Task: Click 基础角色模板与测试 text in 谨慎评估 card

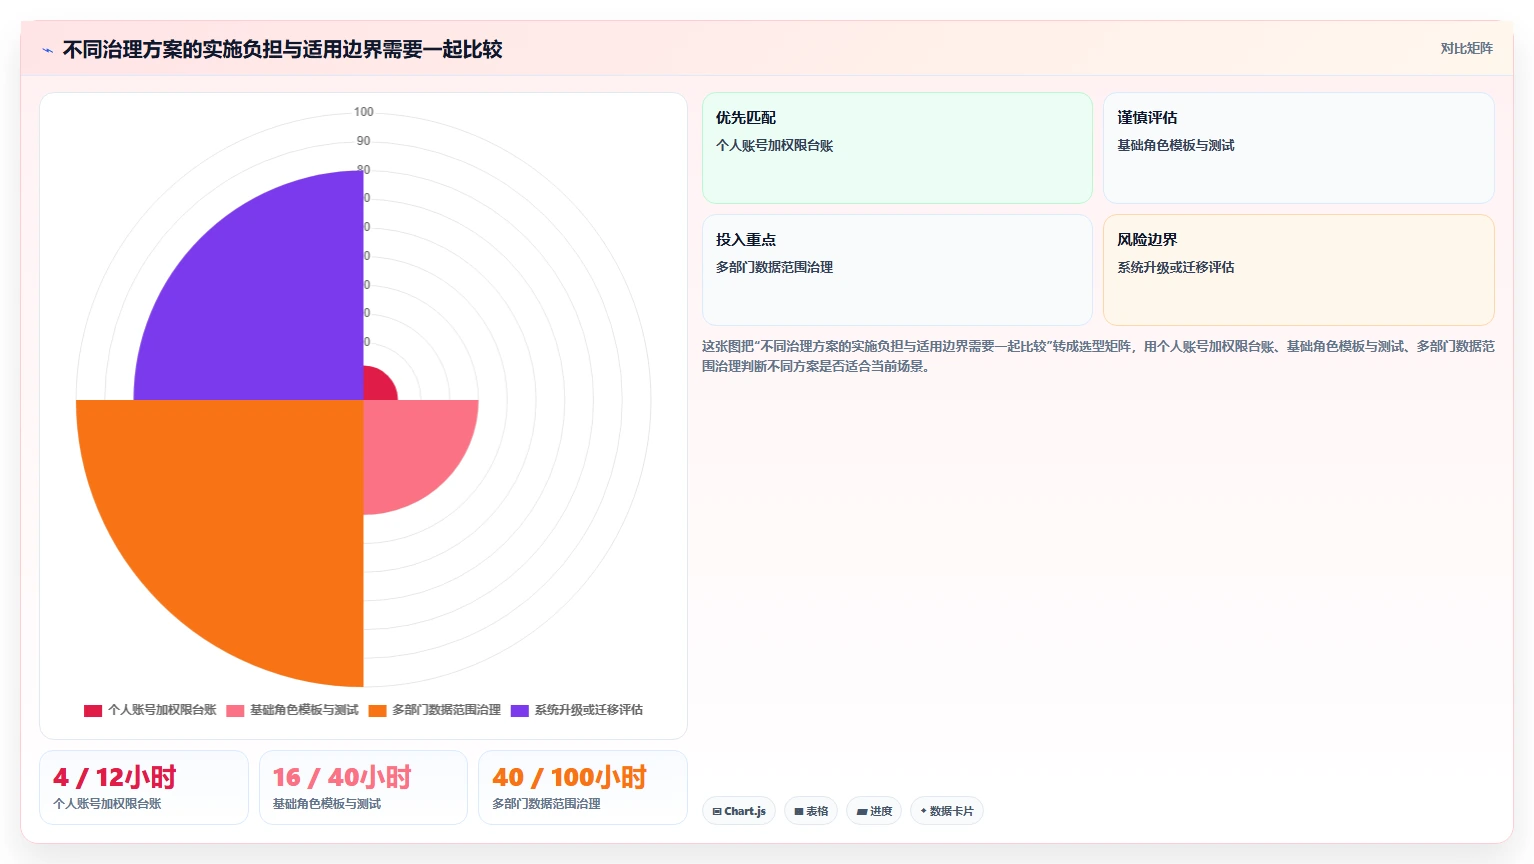Action: click(x=1175, y=145)
